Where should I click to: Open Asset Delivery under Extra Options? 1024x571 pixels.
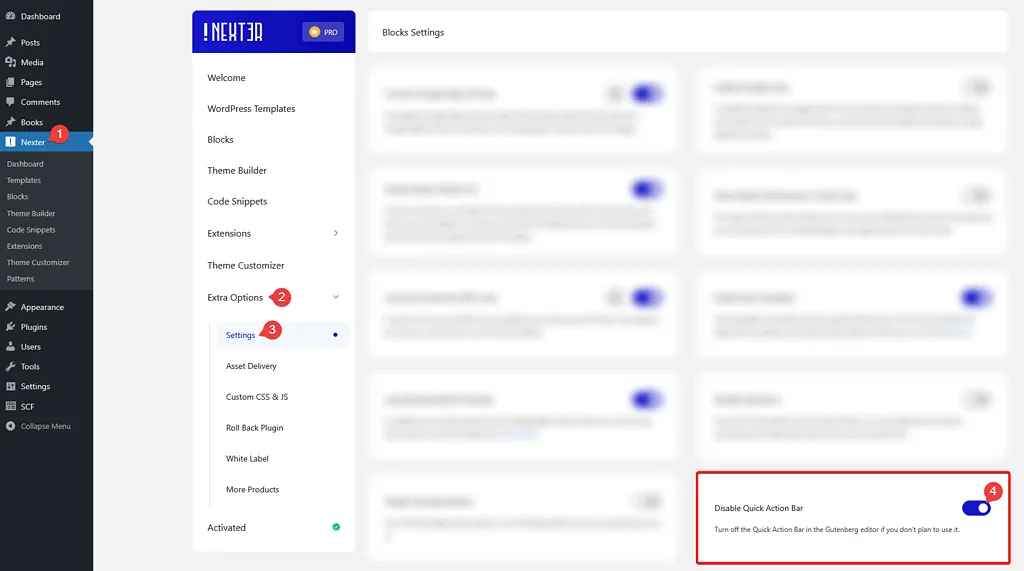pyautogui.click(x=251, y=366)
